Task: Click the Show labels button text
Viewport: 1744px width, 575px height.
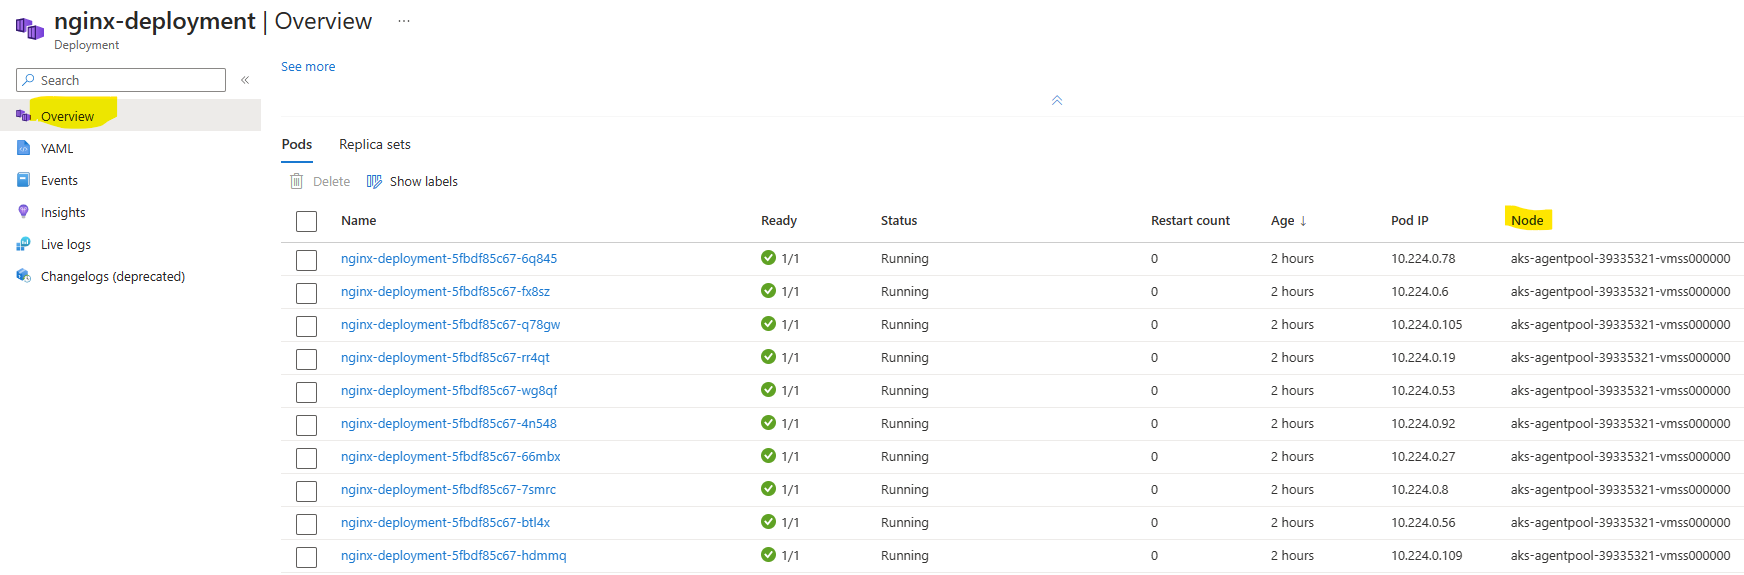Action: point(424,181)
